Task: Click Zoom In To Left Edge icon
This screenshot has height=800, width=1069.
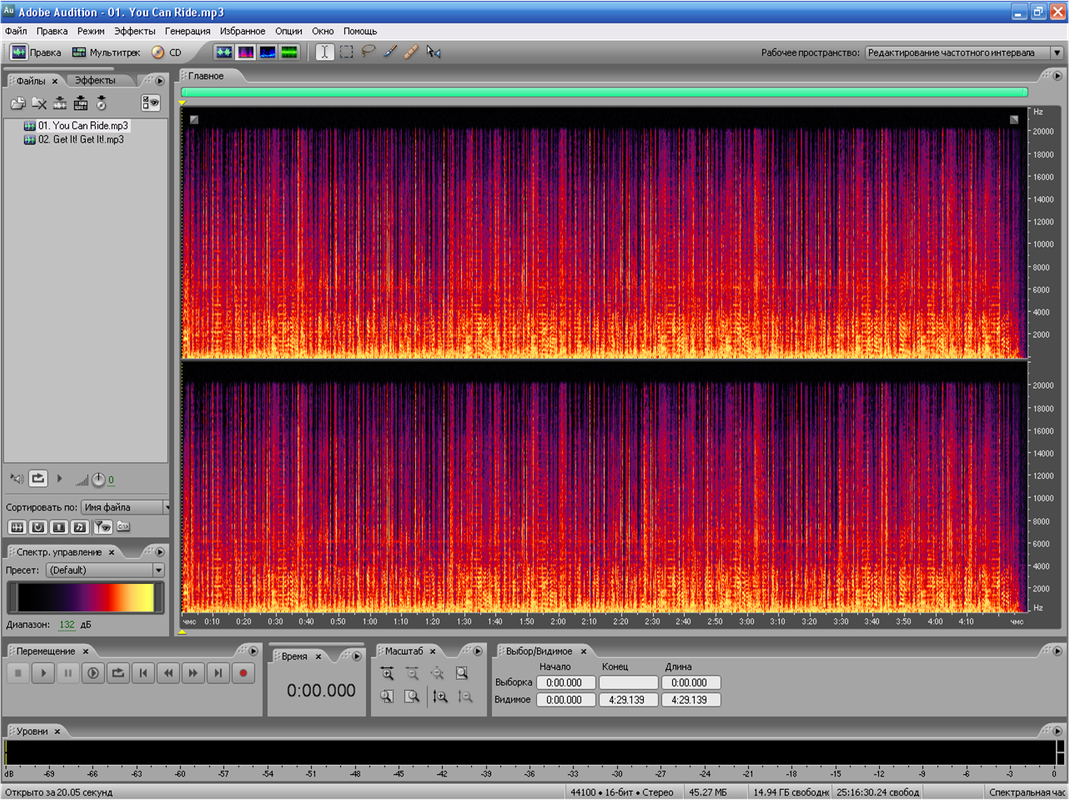Action: click(x=387, y=696)
